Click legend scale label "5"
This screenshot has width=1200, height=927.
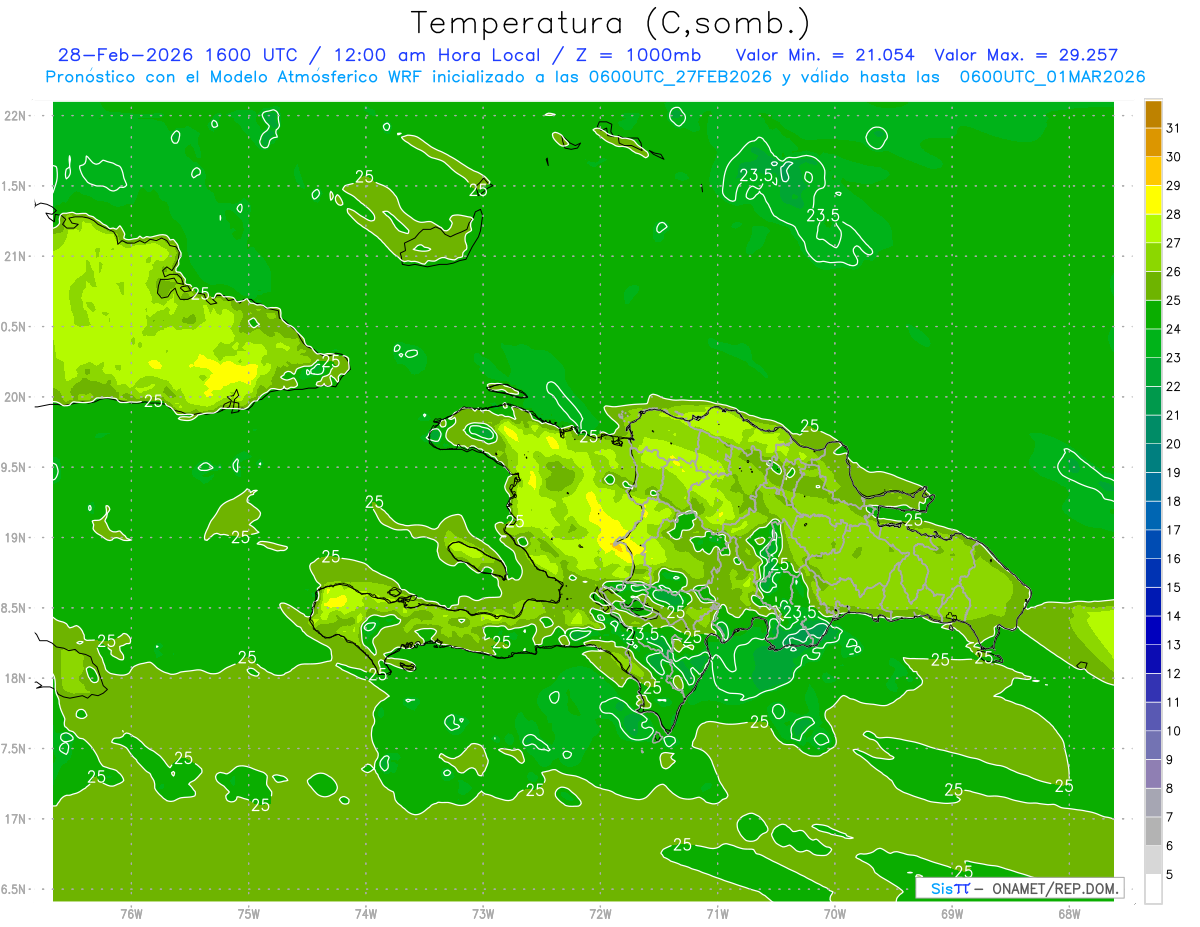coord(1170,875)
